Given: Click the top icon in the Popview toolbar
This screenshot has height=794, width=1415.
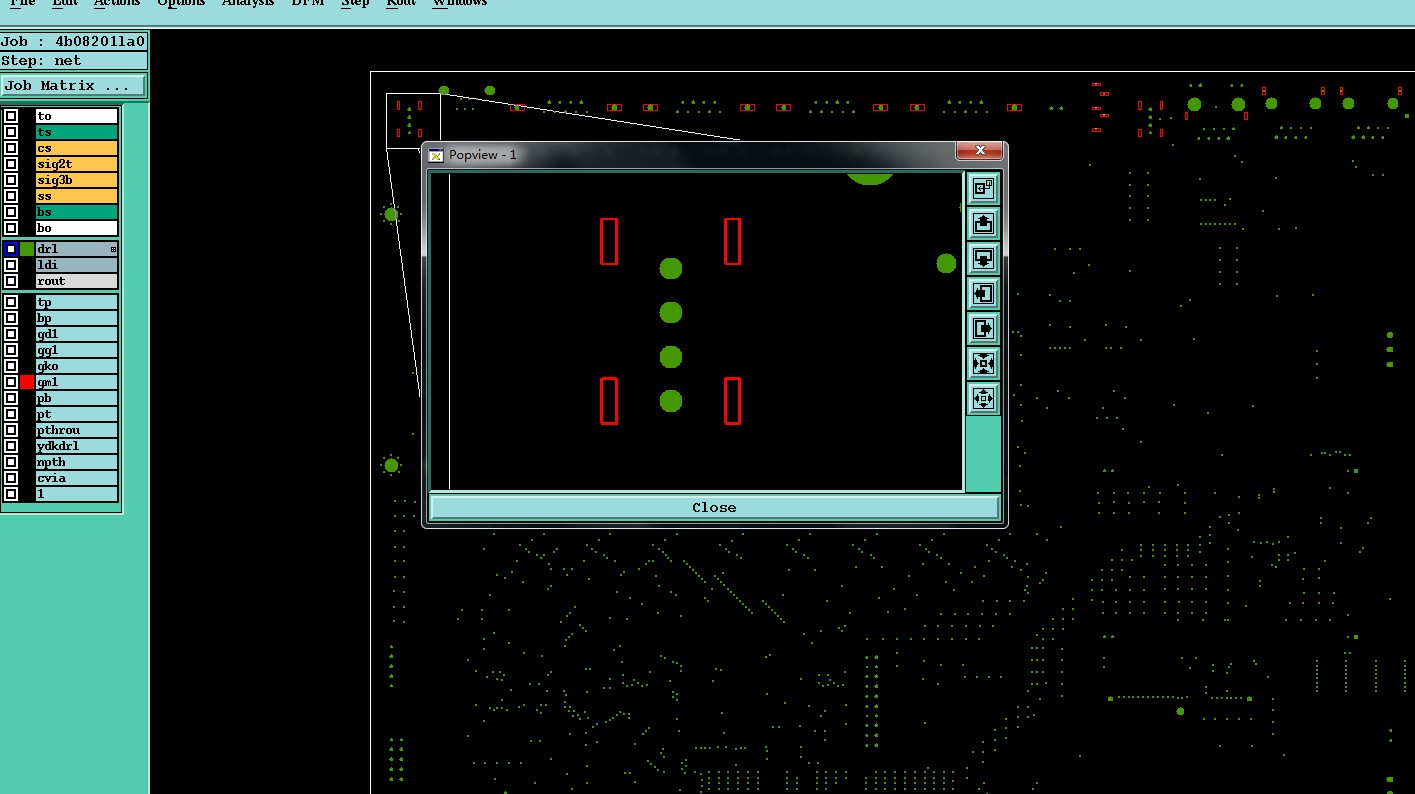Looking at the screenshot, I should click(983, 188).
